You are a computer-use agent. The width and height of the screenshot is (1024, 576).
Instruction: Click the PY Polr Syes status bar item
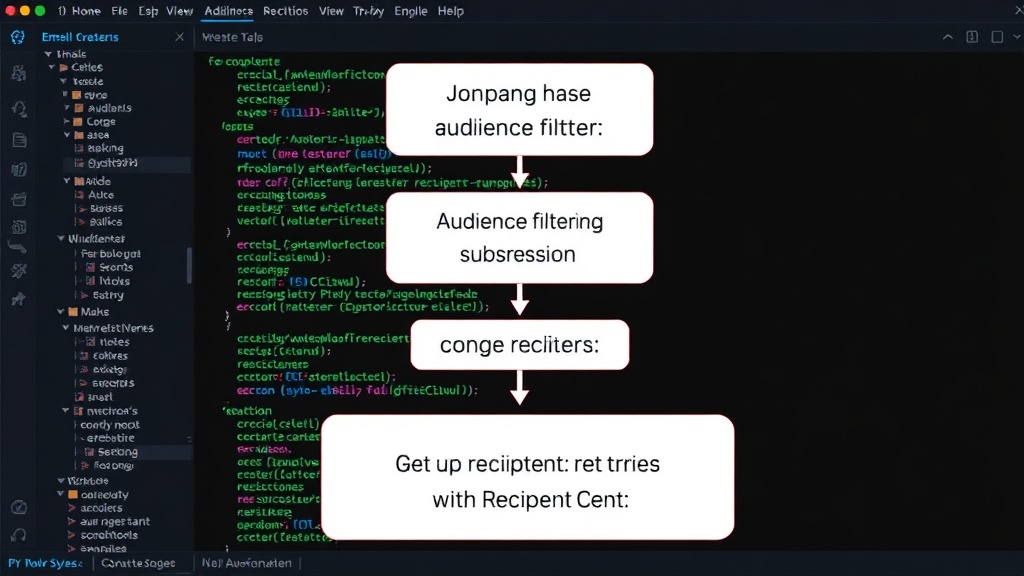[45, 563]
